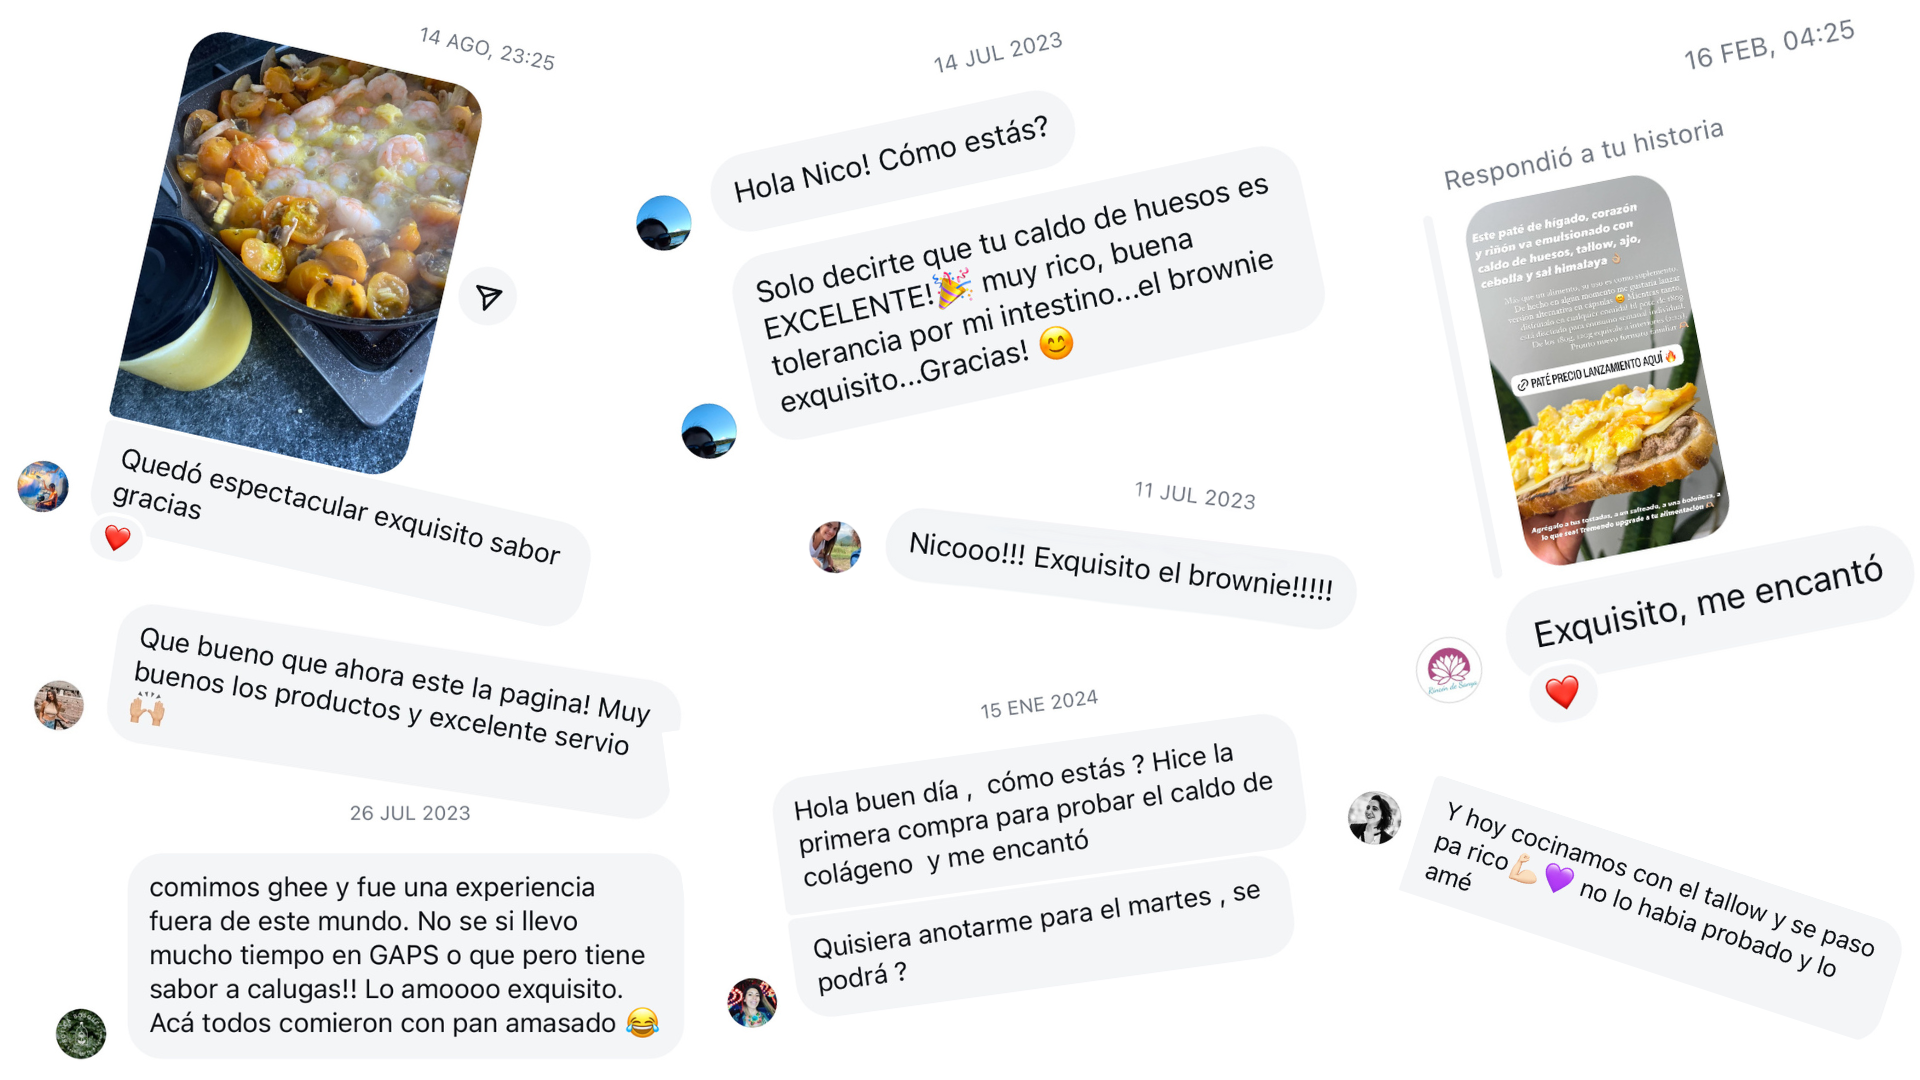
Task: Select the 'comimos ghee y fue una experiencia' message
Action: (405, 955)
